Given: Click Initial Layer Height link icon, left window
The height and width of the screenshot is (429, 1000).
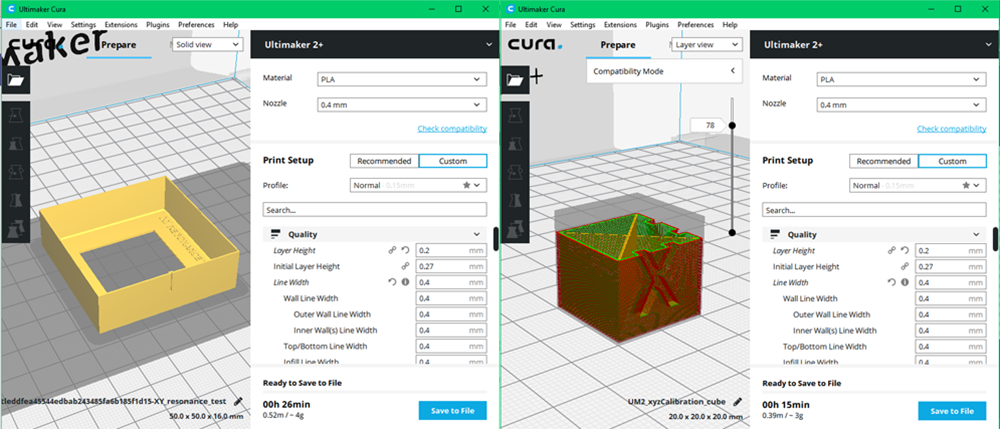Looking at the screenshot, I should click(x=405, y=266).
